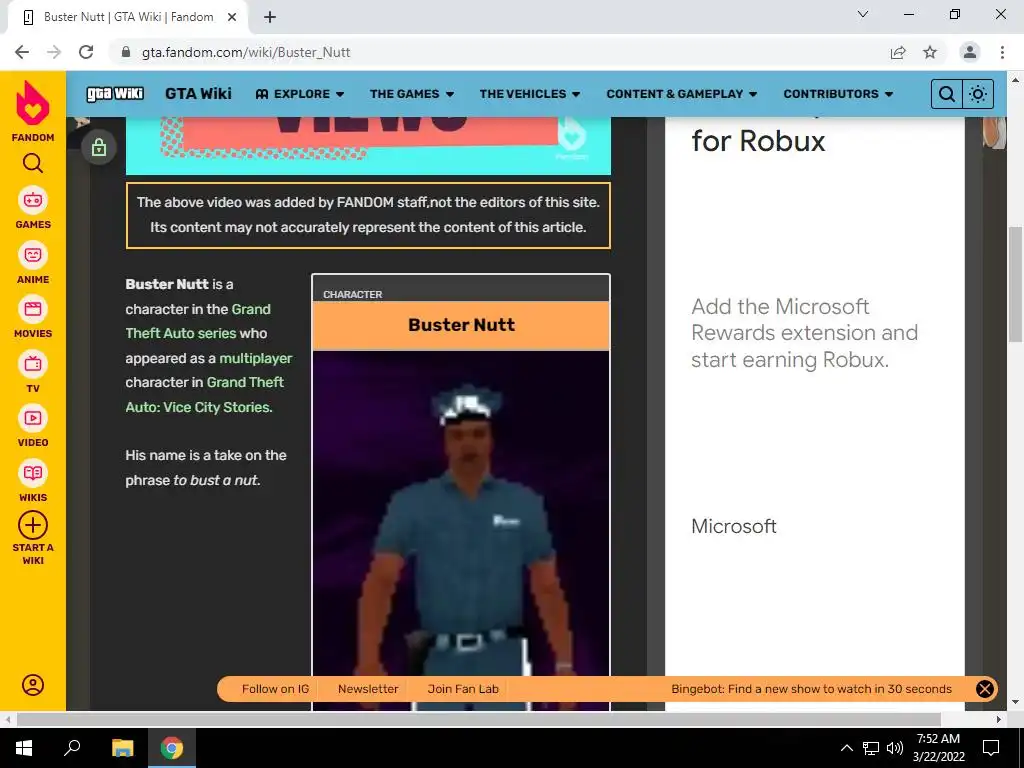Click the browser forward arrow
Viewport: 1024px width, 768px height.
(54, 52)
